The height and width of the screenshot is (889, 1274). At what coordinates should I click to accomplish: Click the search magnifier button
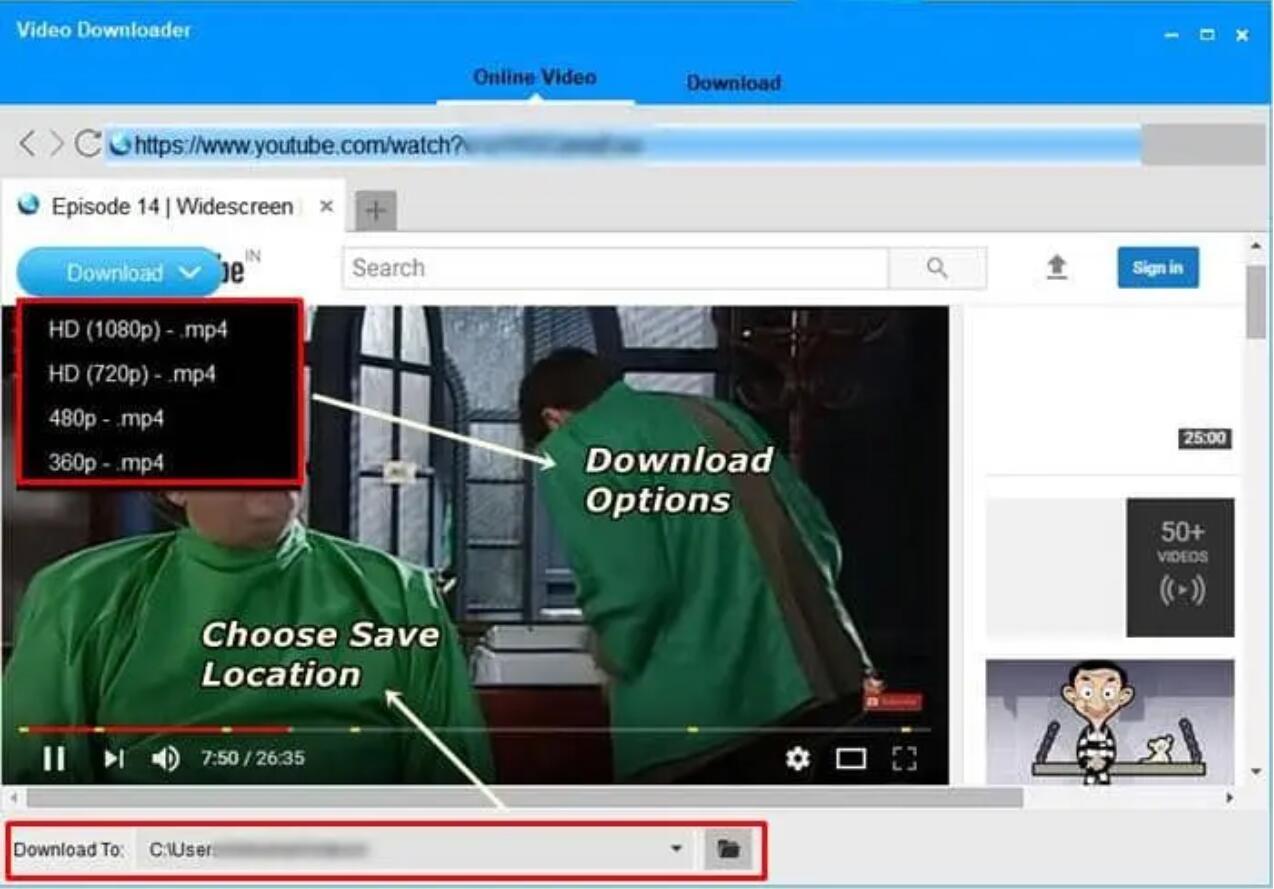click(937, 268)
